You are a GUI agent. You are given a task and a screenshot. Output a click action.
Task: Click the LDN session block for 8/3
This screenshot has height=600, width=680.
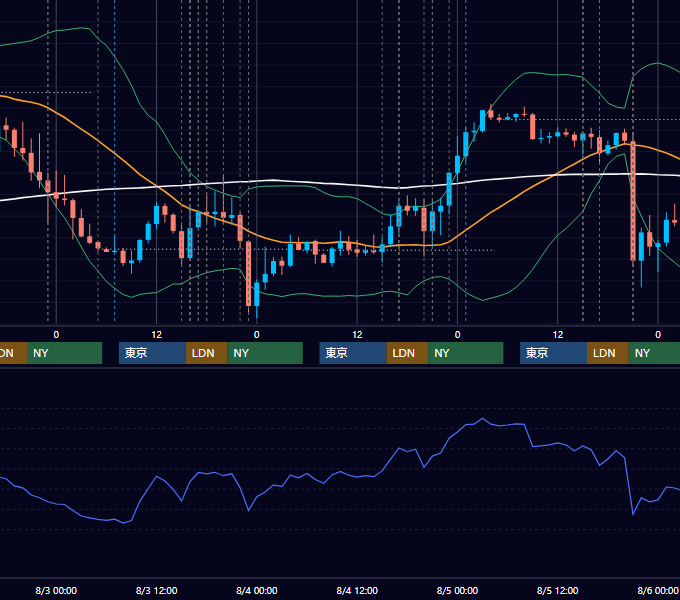pyautogui.click(x=206, y=353)
